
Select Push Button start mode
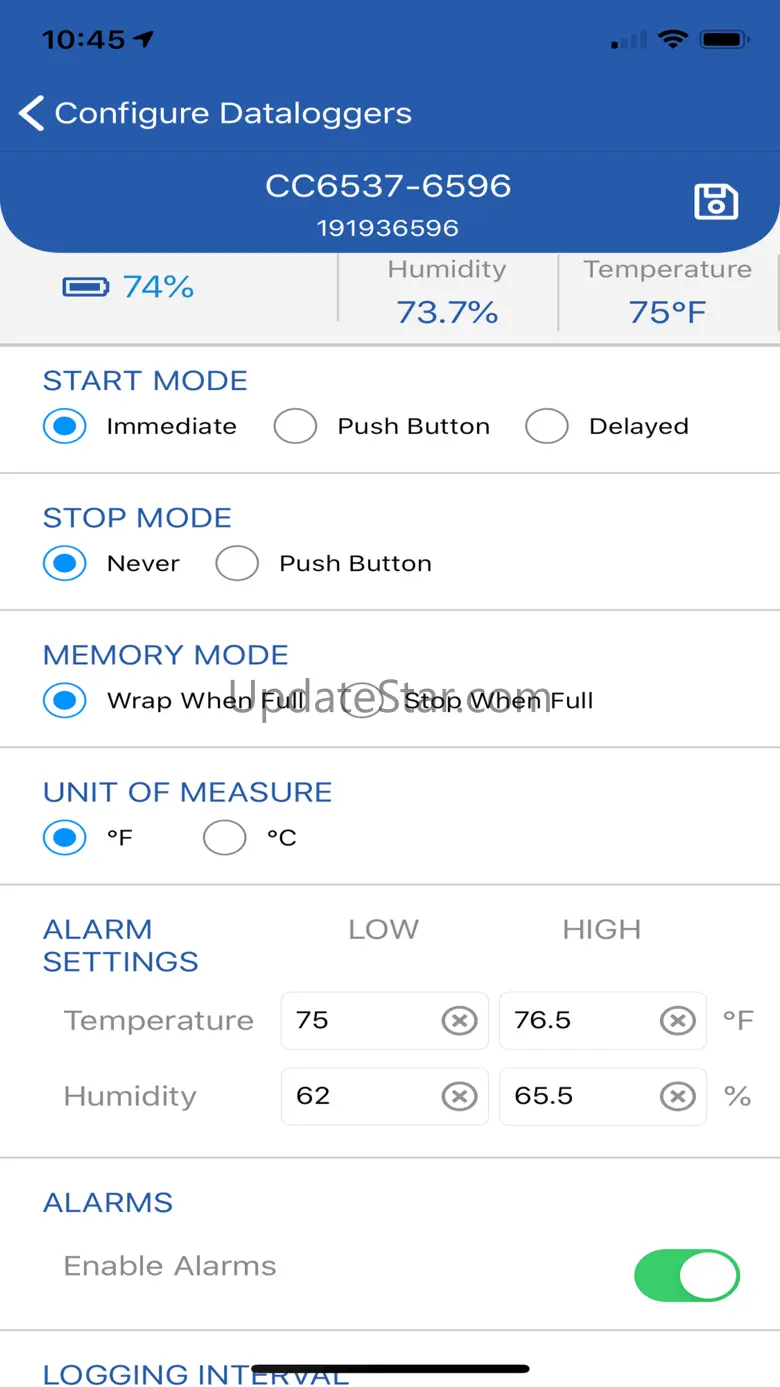[x=296, y=427]
